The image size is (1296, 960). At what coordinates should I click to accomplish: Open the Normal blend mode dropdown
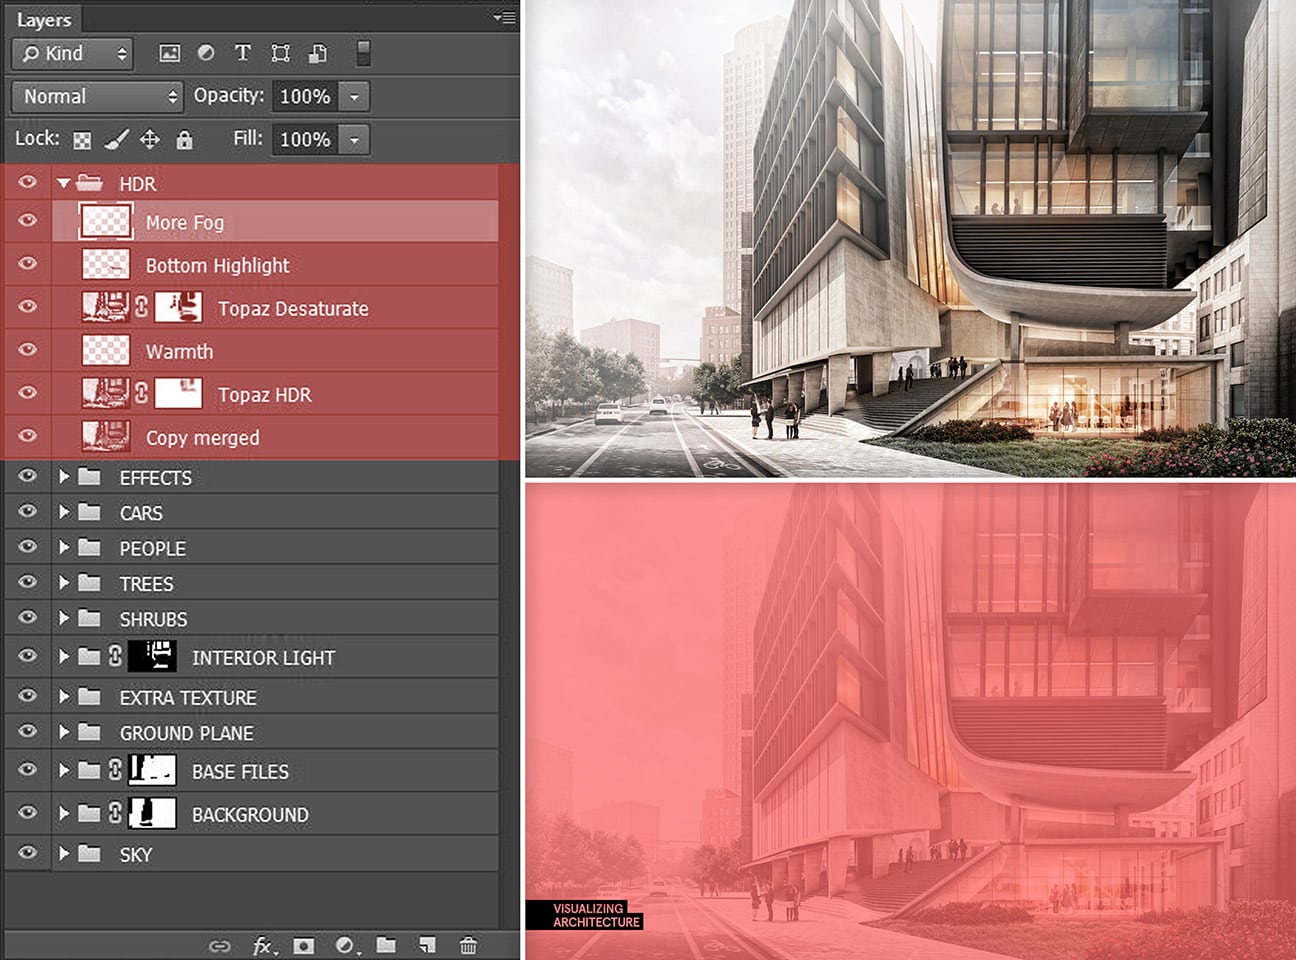[x=98, y=97]
